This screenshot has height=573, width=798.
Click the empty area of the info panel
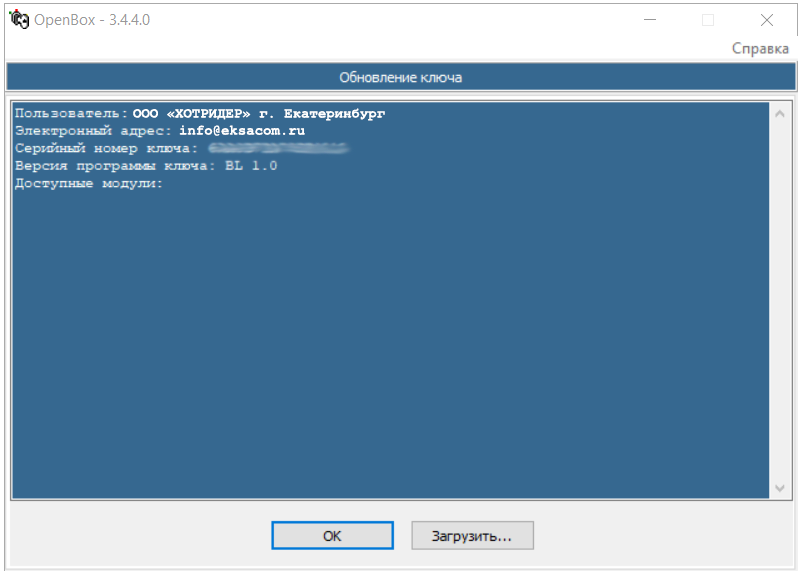390,340
